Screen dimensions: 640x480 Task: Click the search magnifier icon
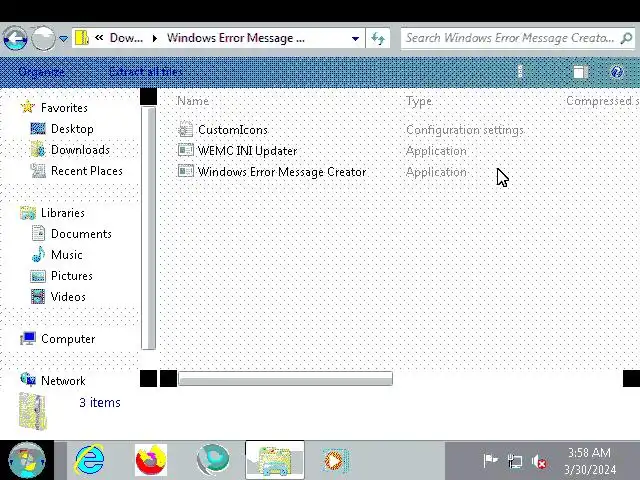pyautogui.click(x=626, y=38)
